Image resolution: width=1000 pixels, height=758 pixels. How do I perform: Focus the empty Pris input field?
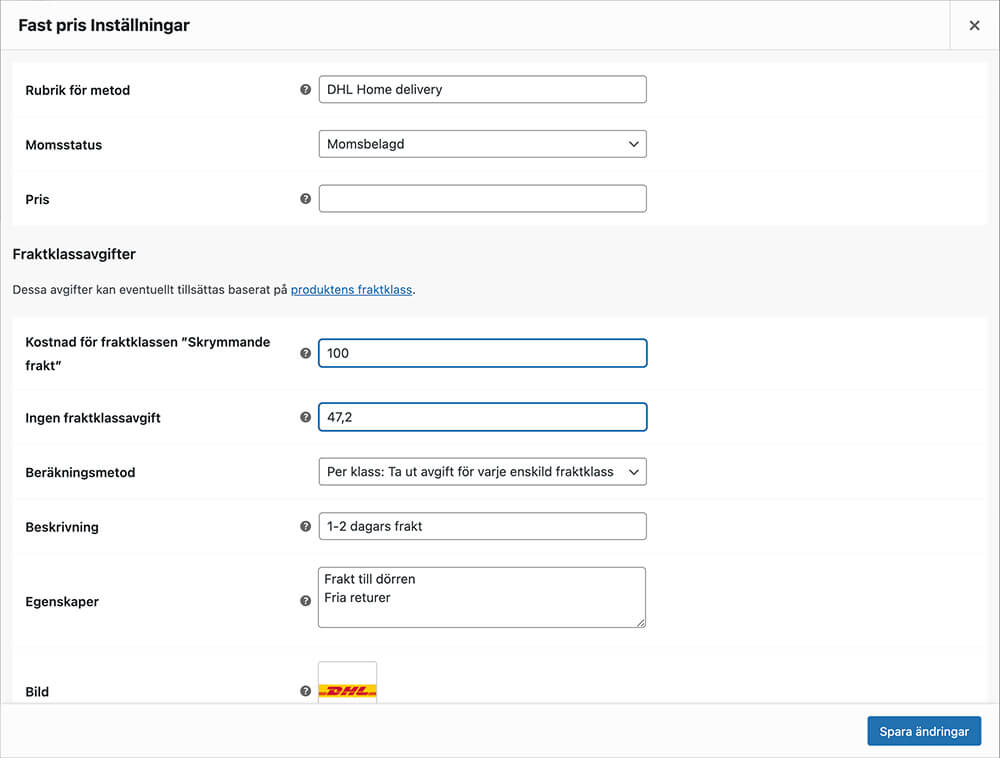click(x=482, y=198)
